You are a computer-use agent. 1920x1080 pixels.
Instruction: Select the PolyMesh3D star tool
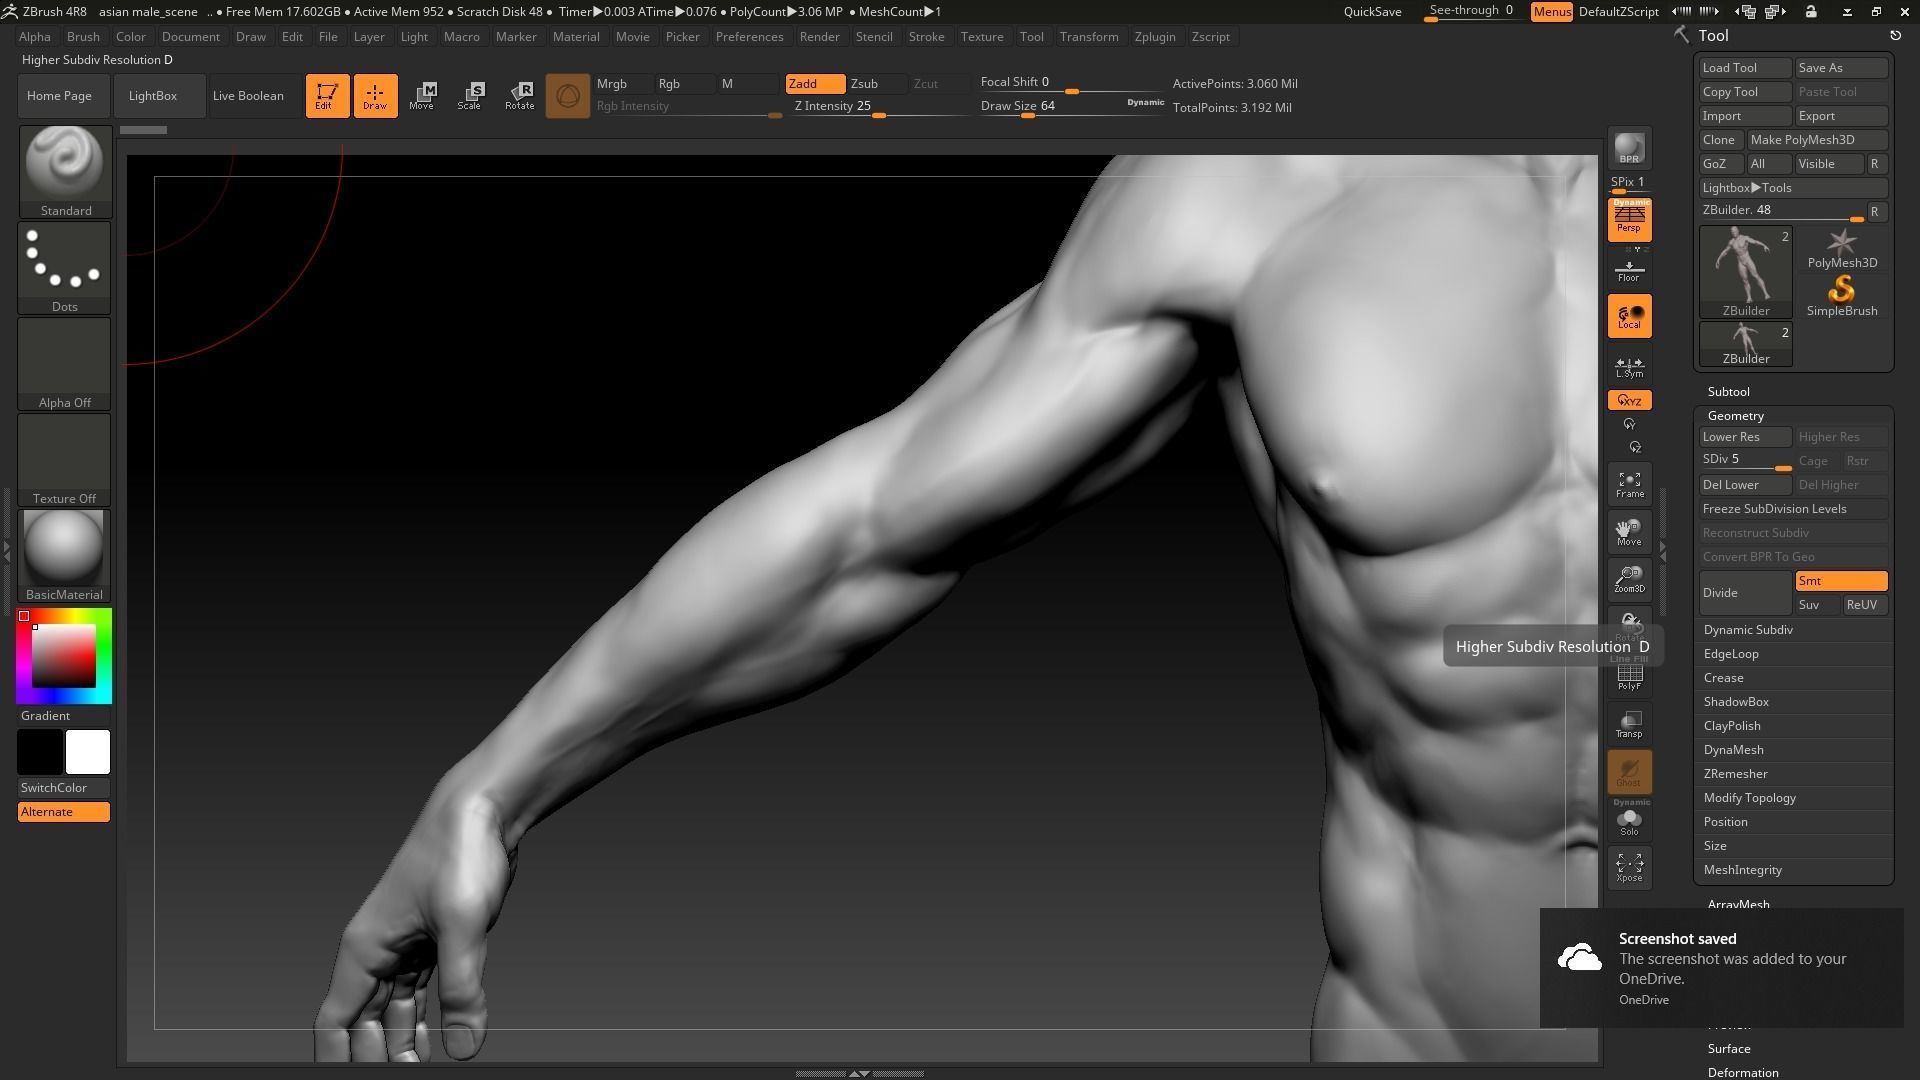1841,248
